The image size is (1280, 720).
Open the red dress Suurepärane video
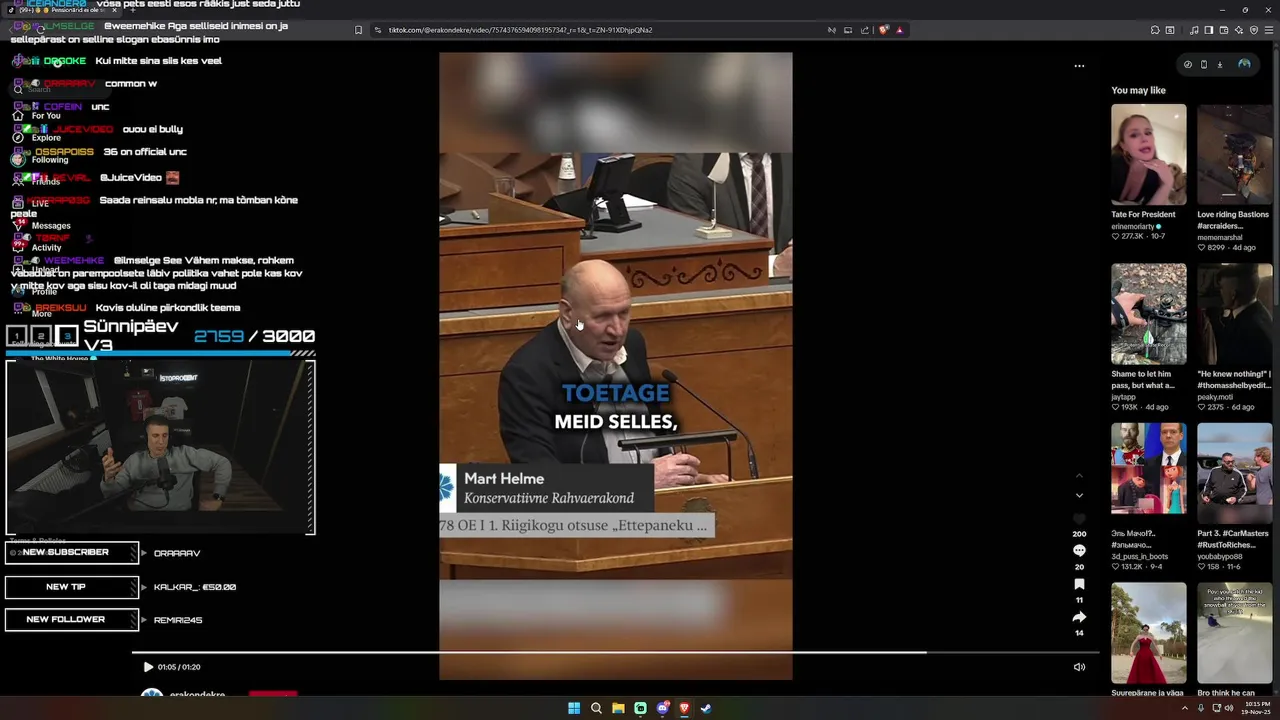coord(1149,633)
